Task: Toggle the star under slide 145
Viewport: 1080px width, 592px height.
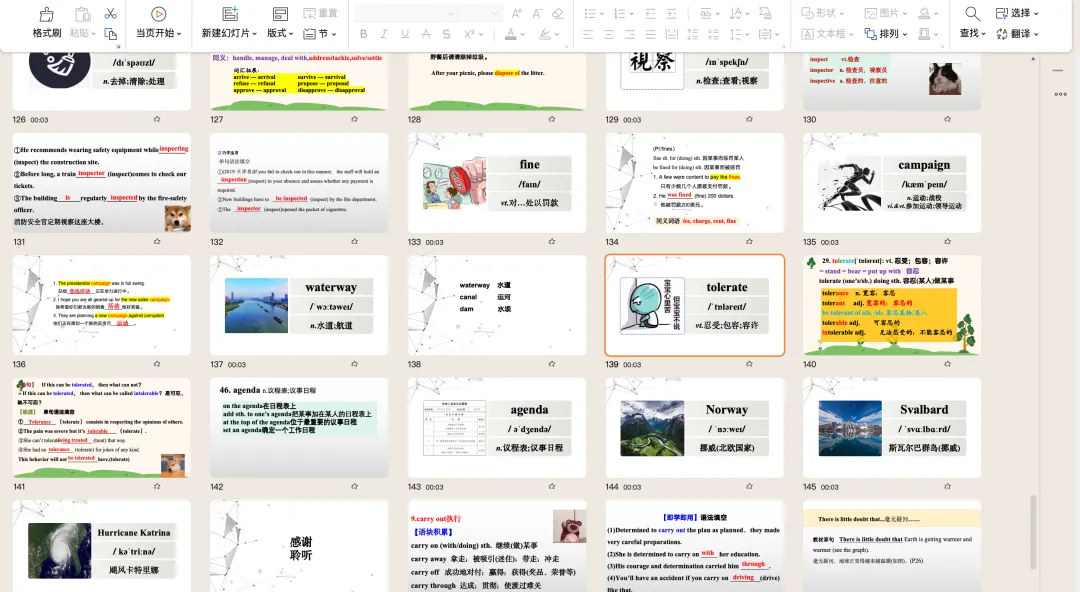Action: [x=947, y=486]
